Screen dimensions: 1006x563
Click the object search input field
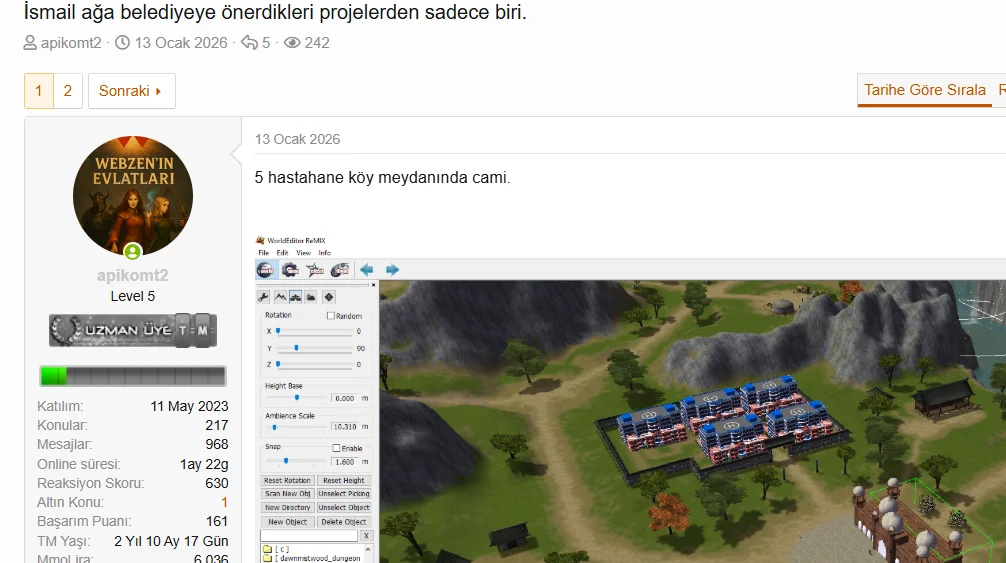coord(309,535)
